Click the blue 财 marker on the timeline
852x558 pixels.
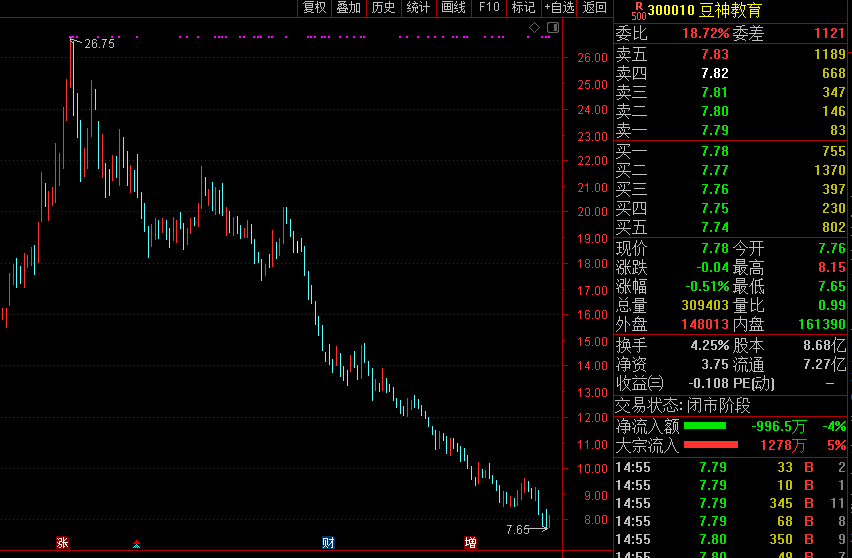tap(328, 543)
